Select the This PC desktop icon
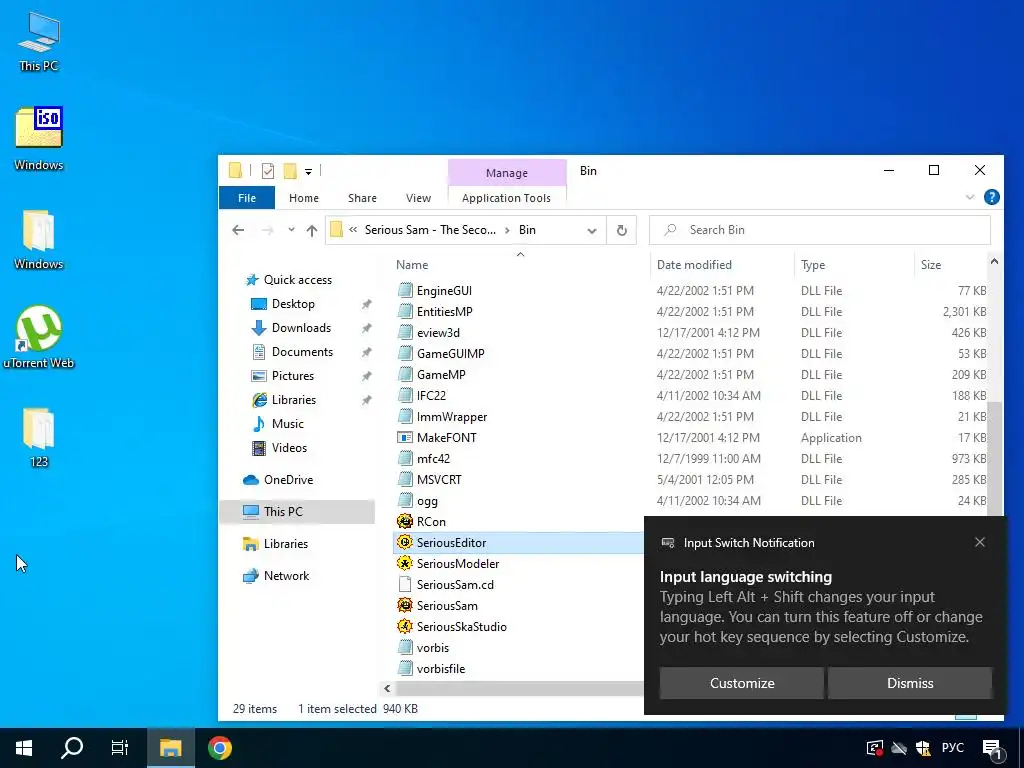 pos(39,41)
